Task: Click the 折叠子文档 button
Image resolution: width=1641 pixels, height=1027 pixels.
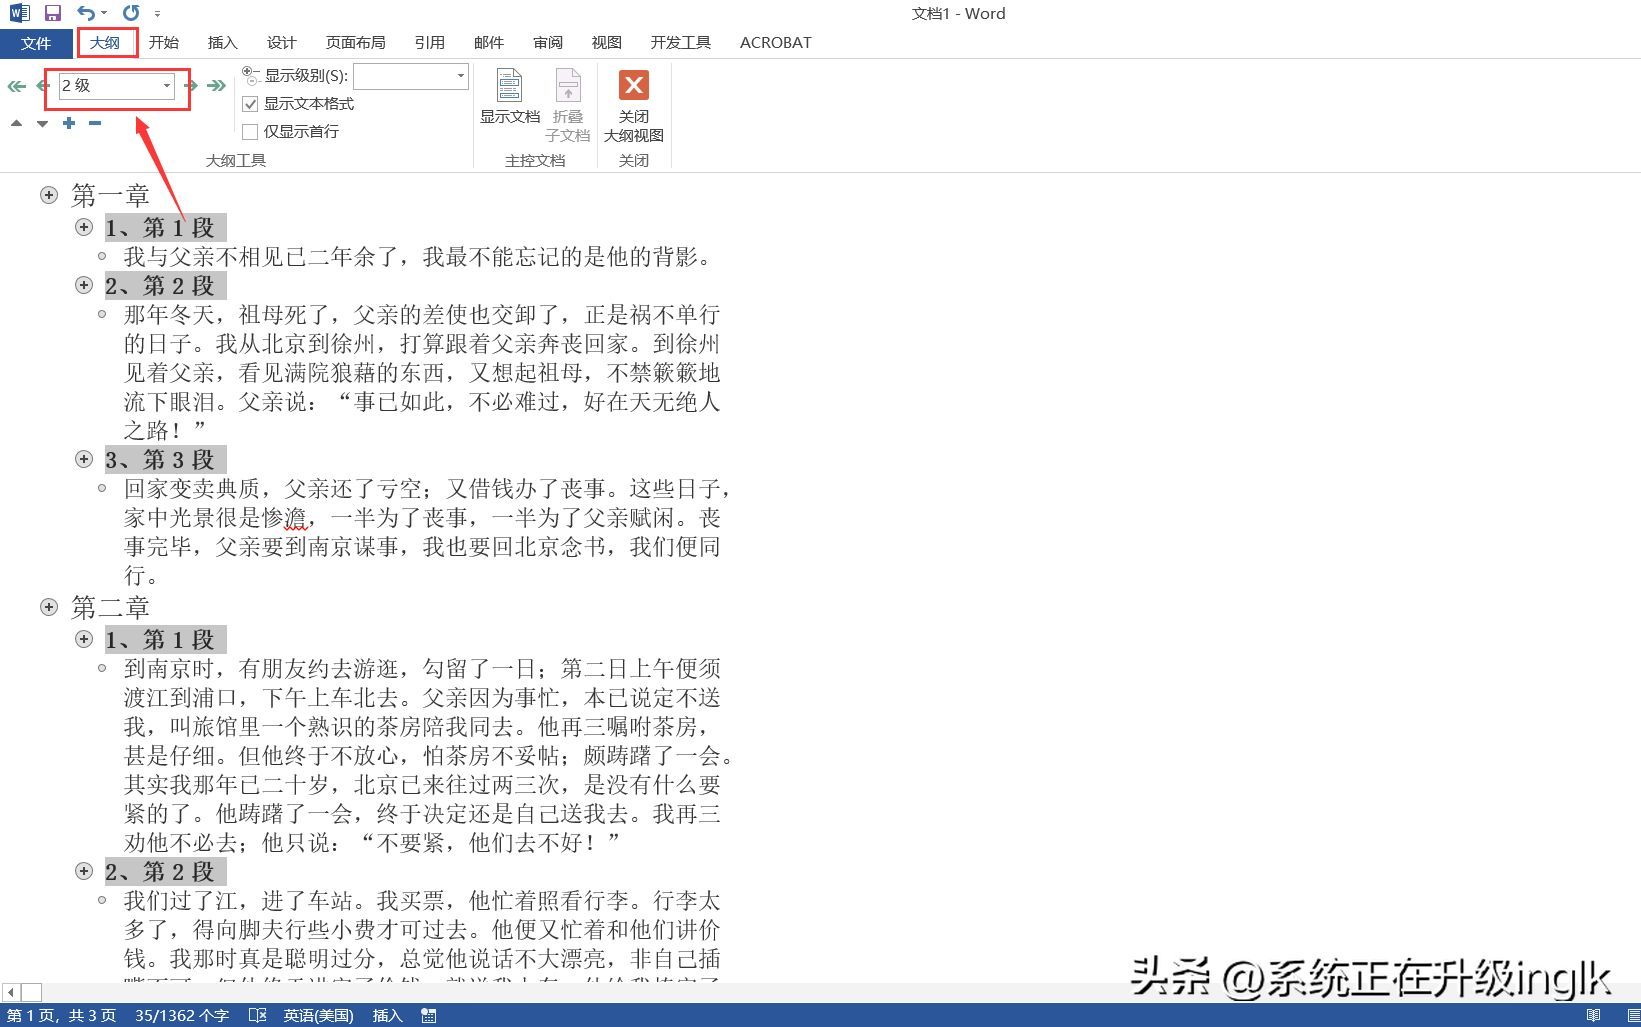Action: [567, 106]
